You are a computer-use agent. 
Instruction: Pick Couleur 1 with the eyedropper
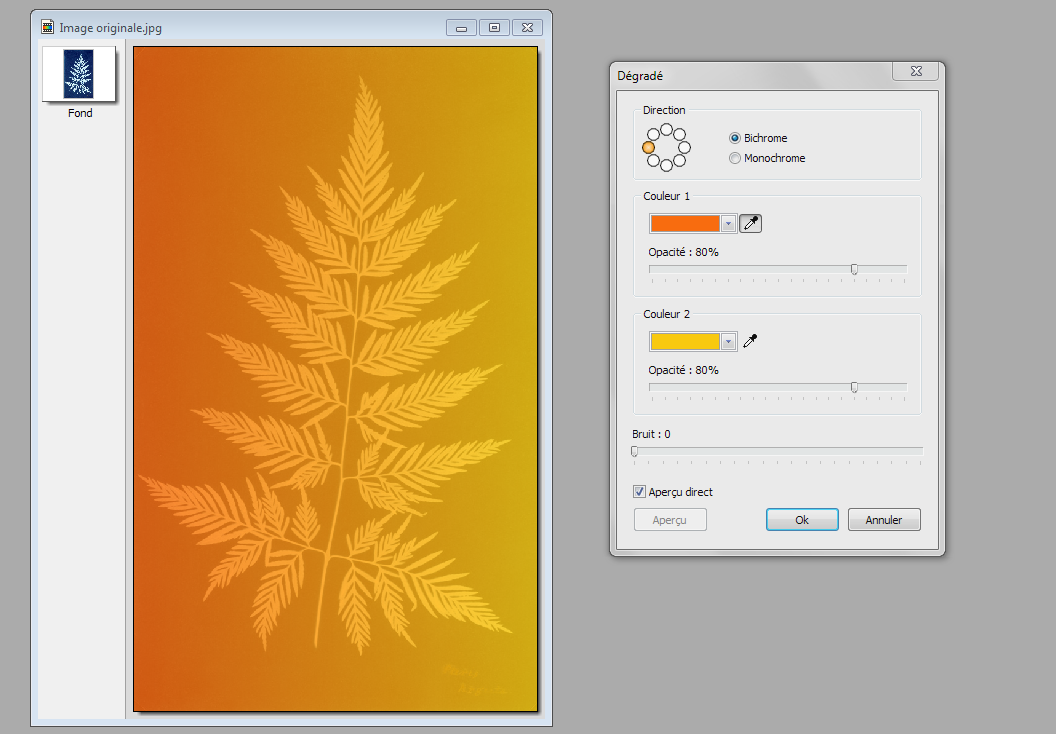tap(750, 224)
